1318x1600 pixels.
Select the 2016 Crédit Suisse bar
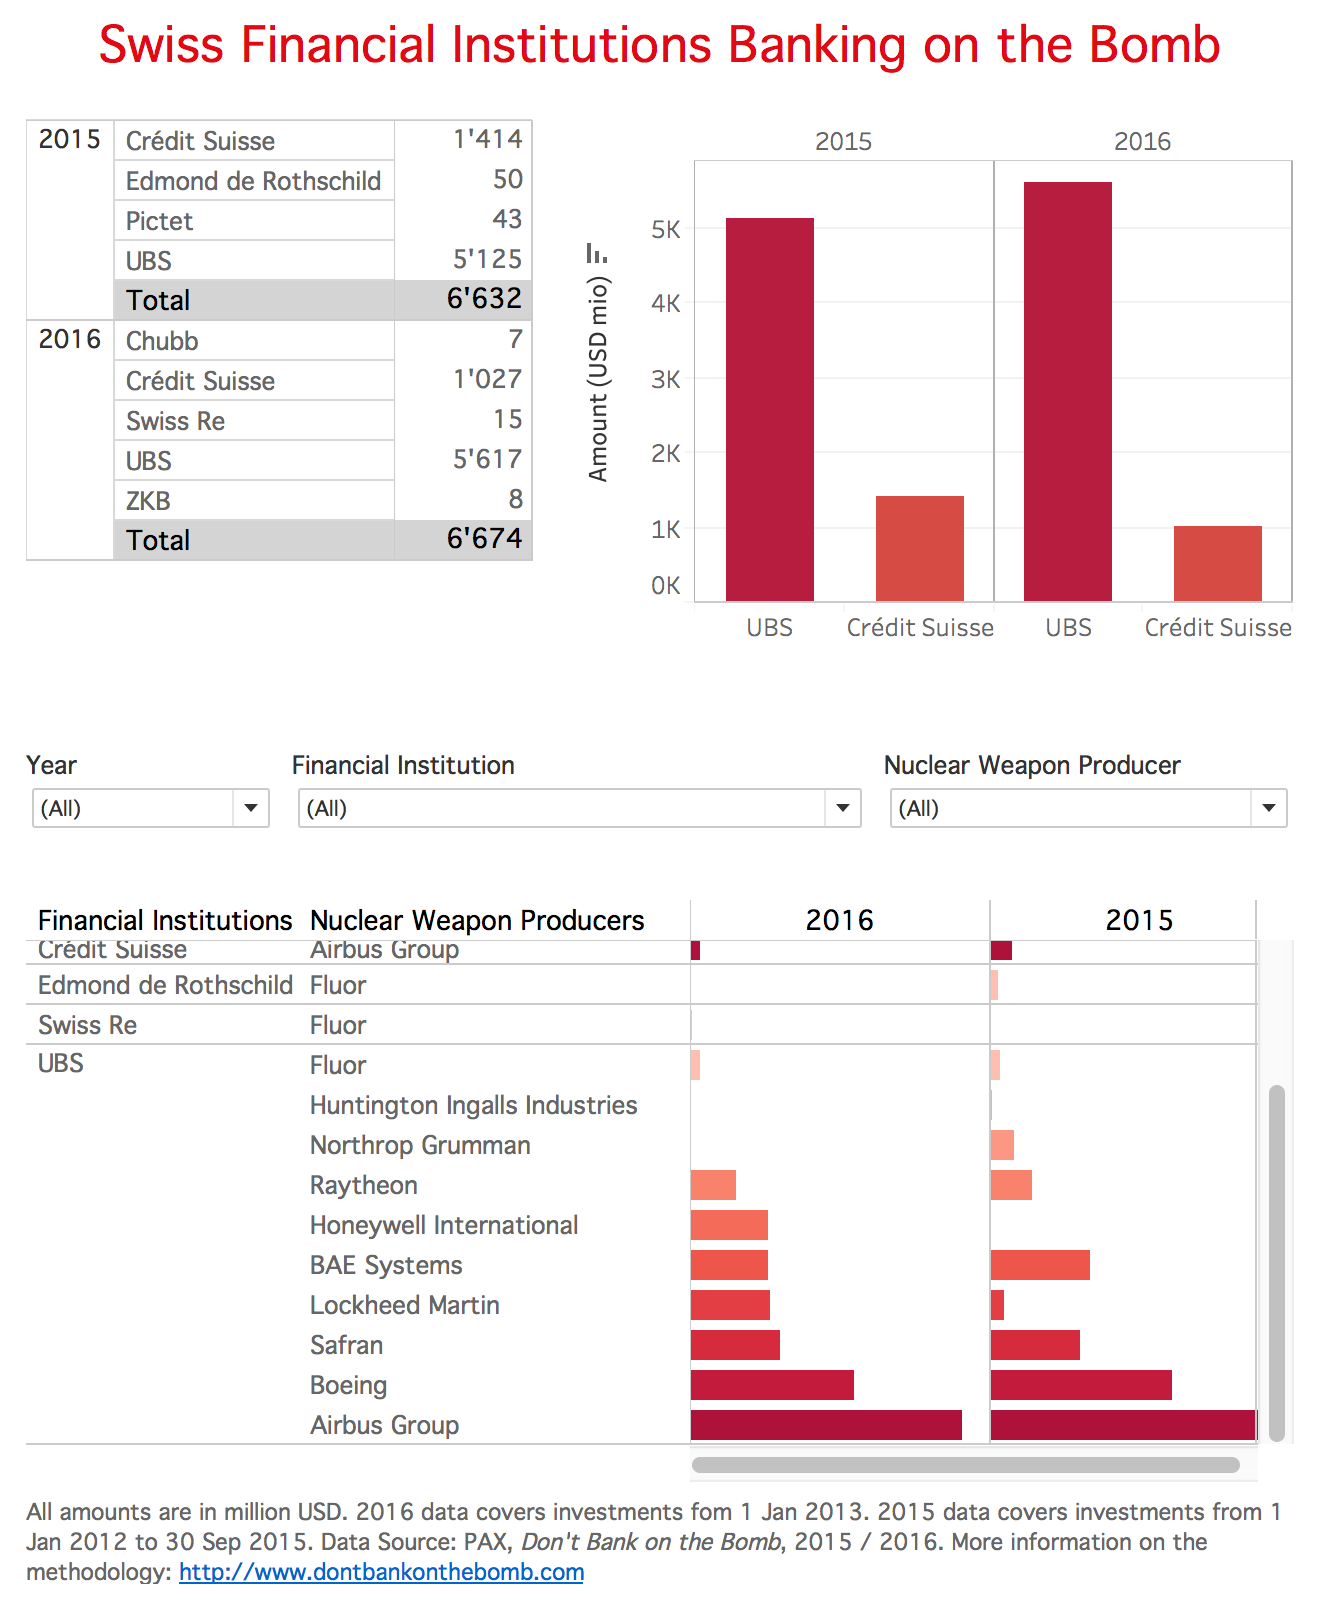point(1217,563)
